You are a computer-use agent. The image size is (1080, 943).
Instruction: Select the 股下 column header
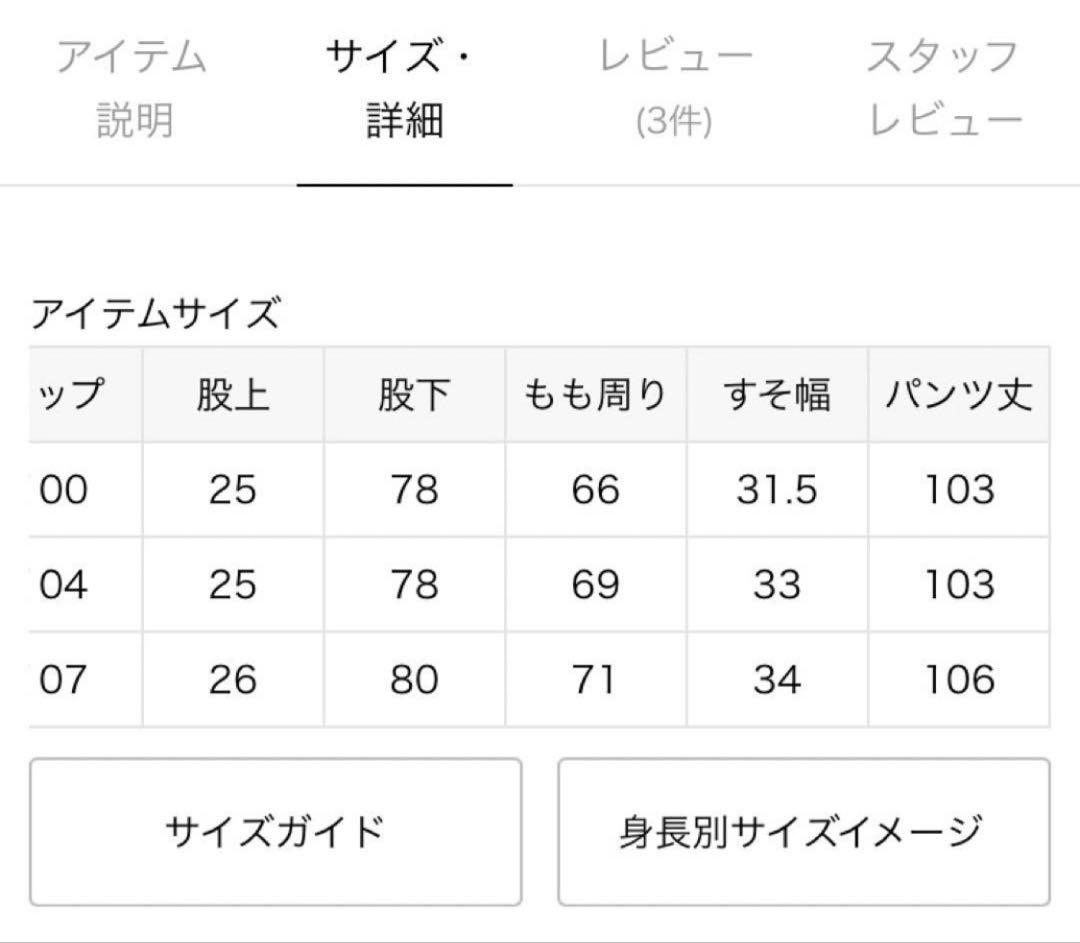pyautogui.click(x=415, y=394)
